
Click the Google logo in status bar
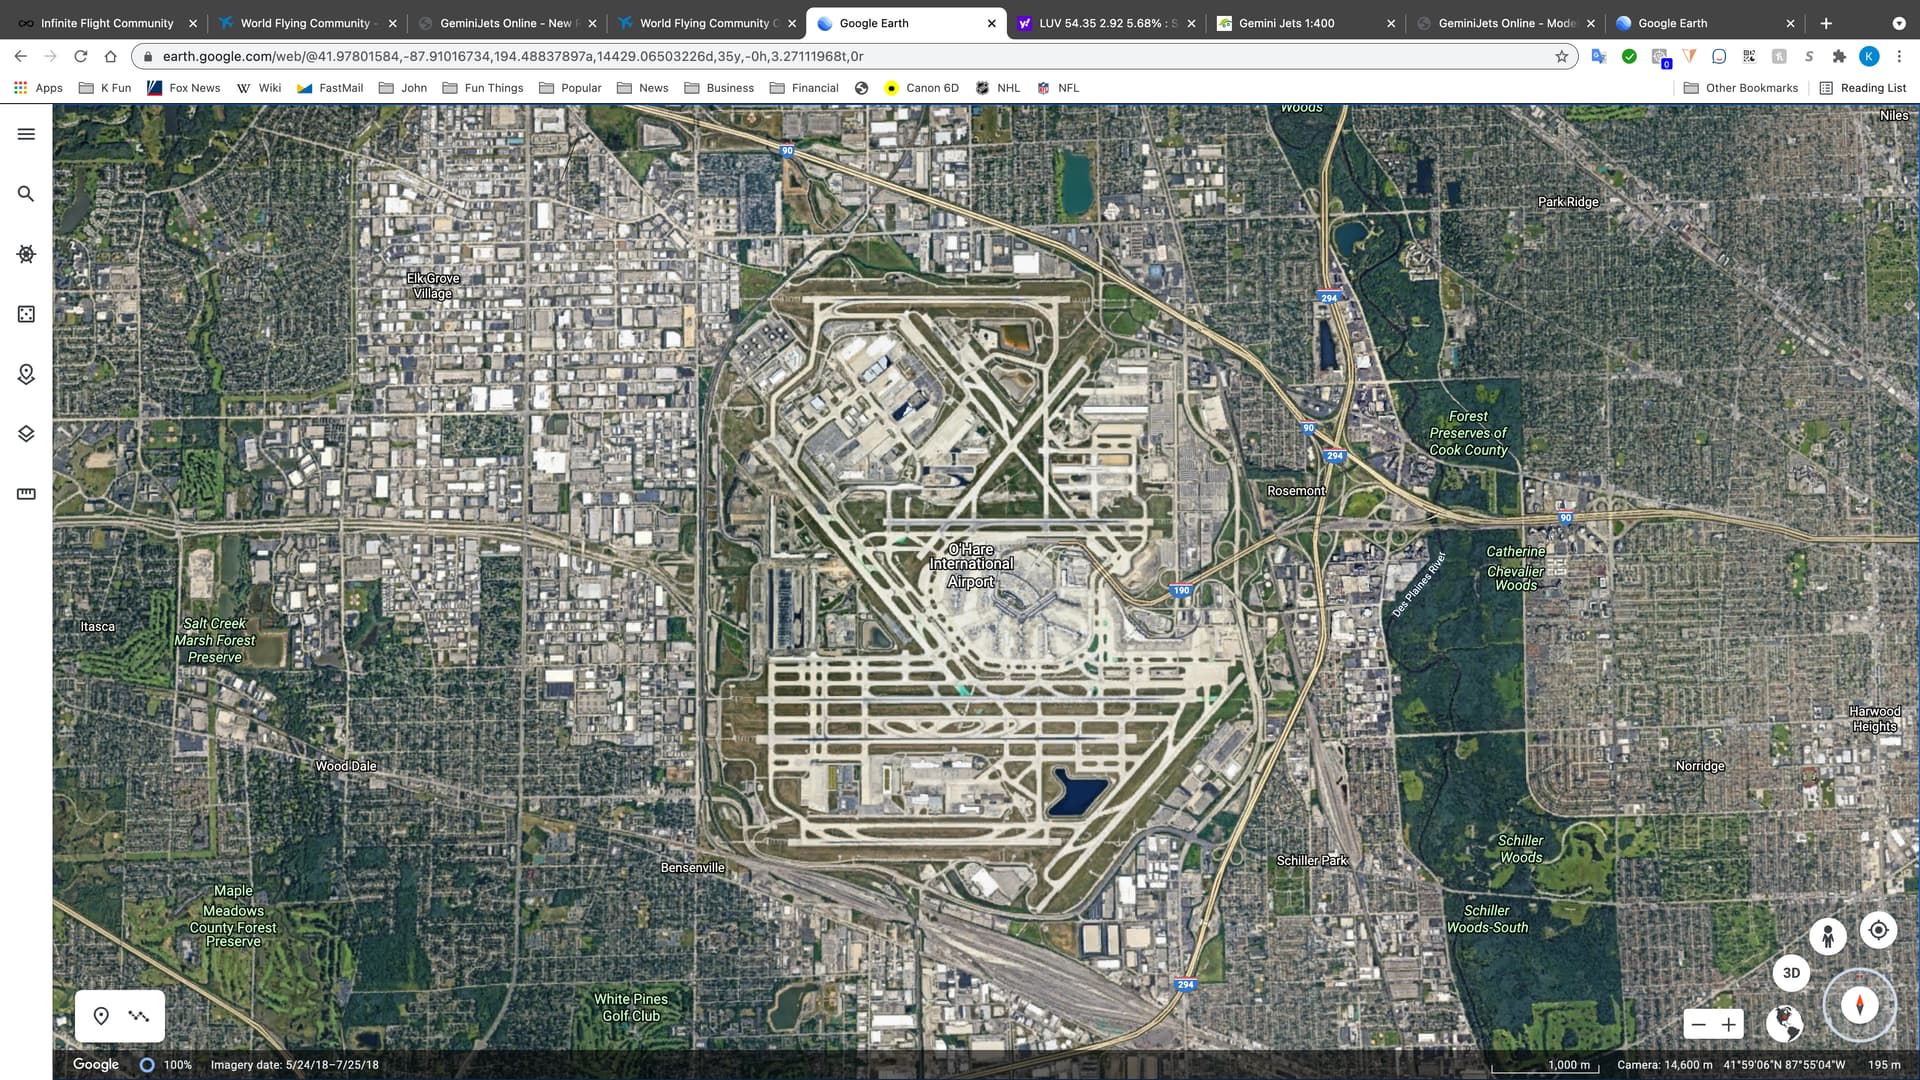96,1064
